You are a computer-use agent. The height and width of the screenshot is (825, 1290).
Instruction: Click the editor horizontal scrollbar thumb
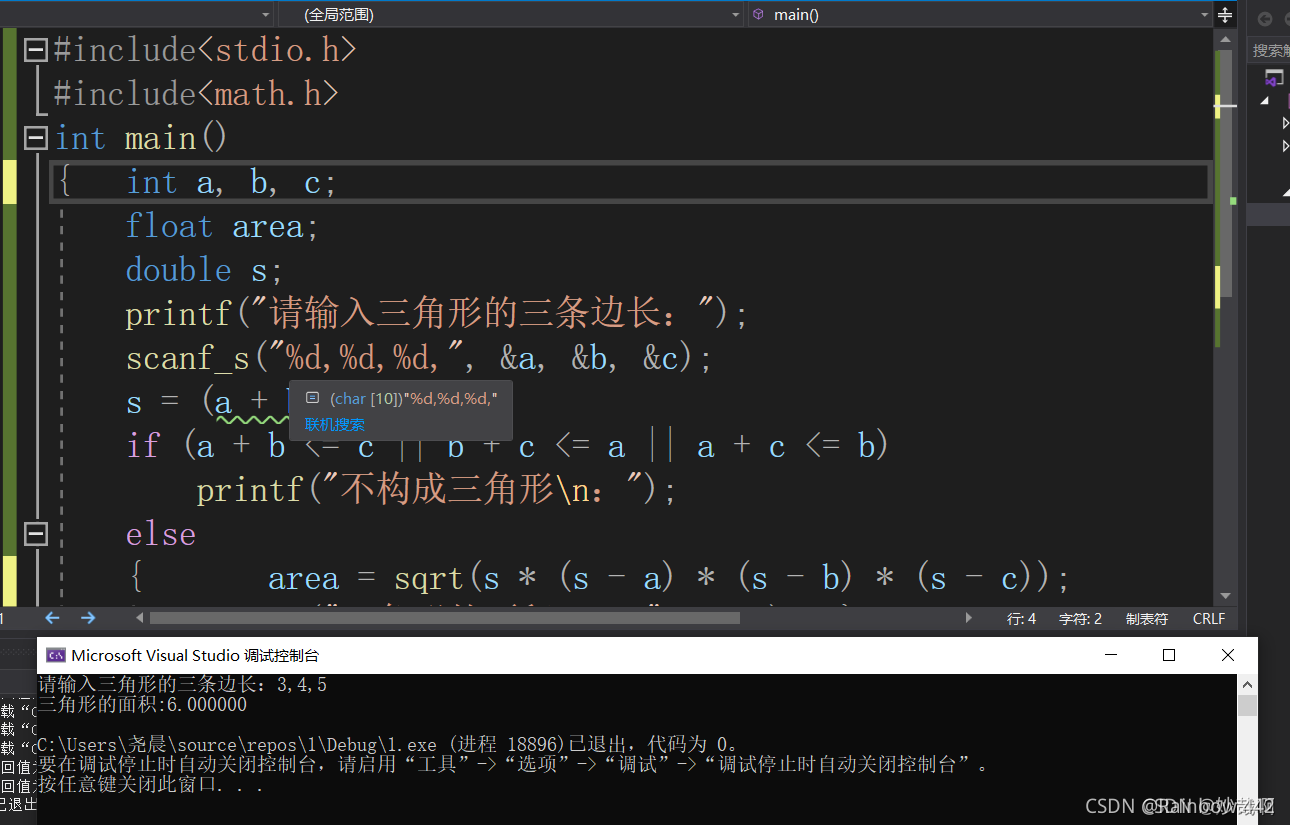click(x=445, y=618)
